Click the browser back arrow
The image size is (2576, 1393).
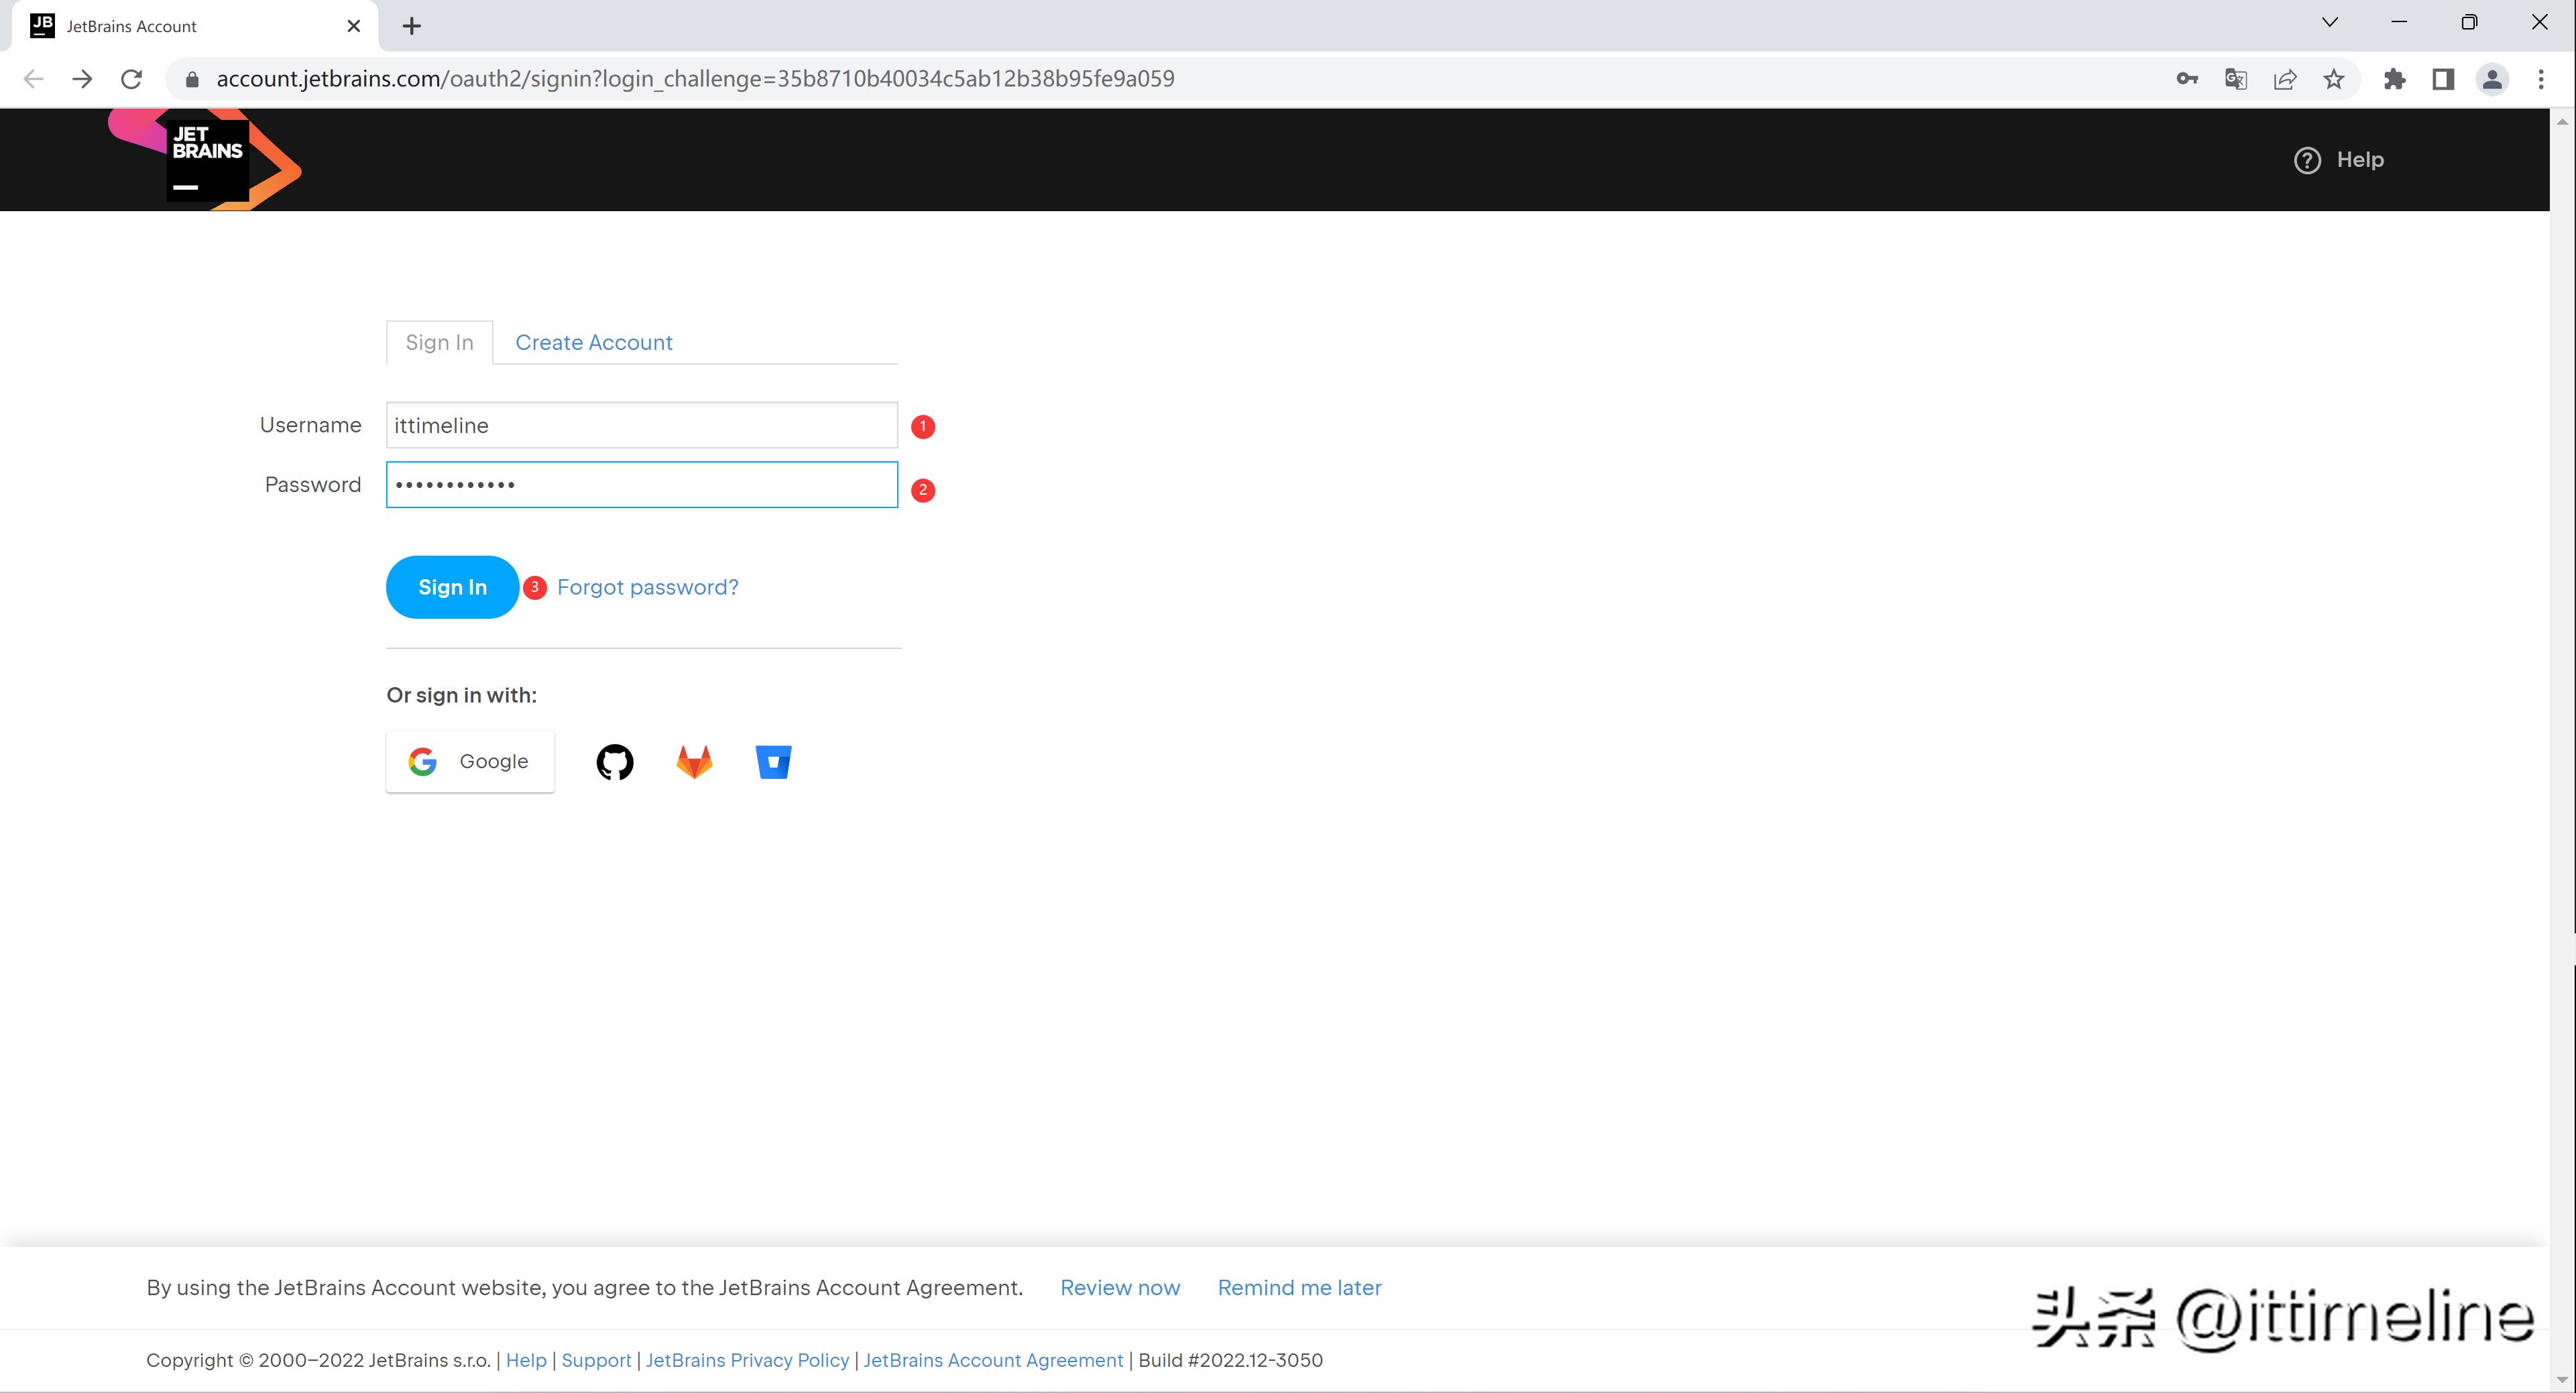click(x=33, y=79)
